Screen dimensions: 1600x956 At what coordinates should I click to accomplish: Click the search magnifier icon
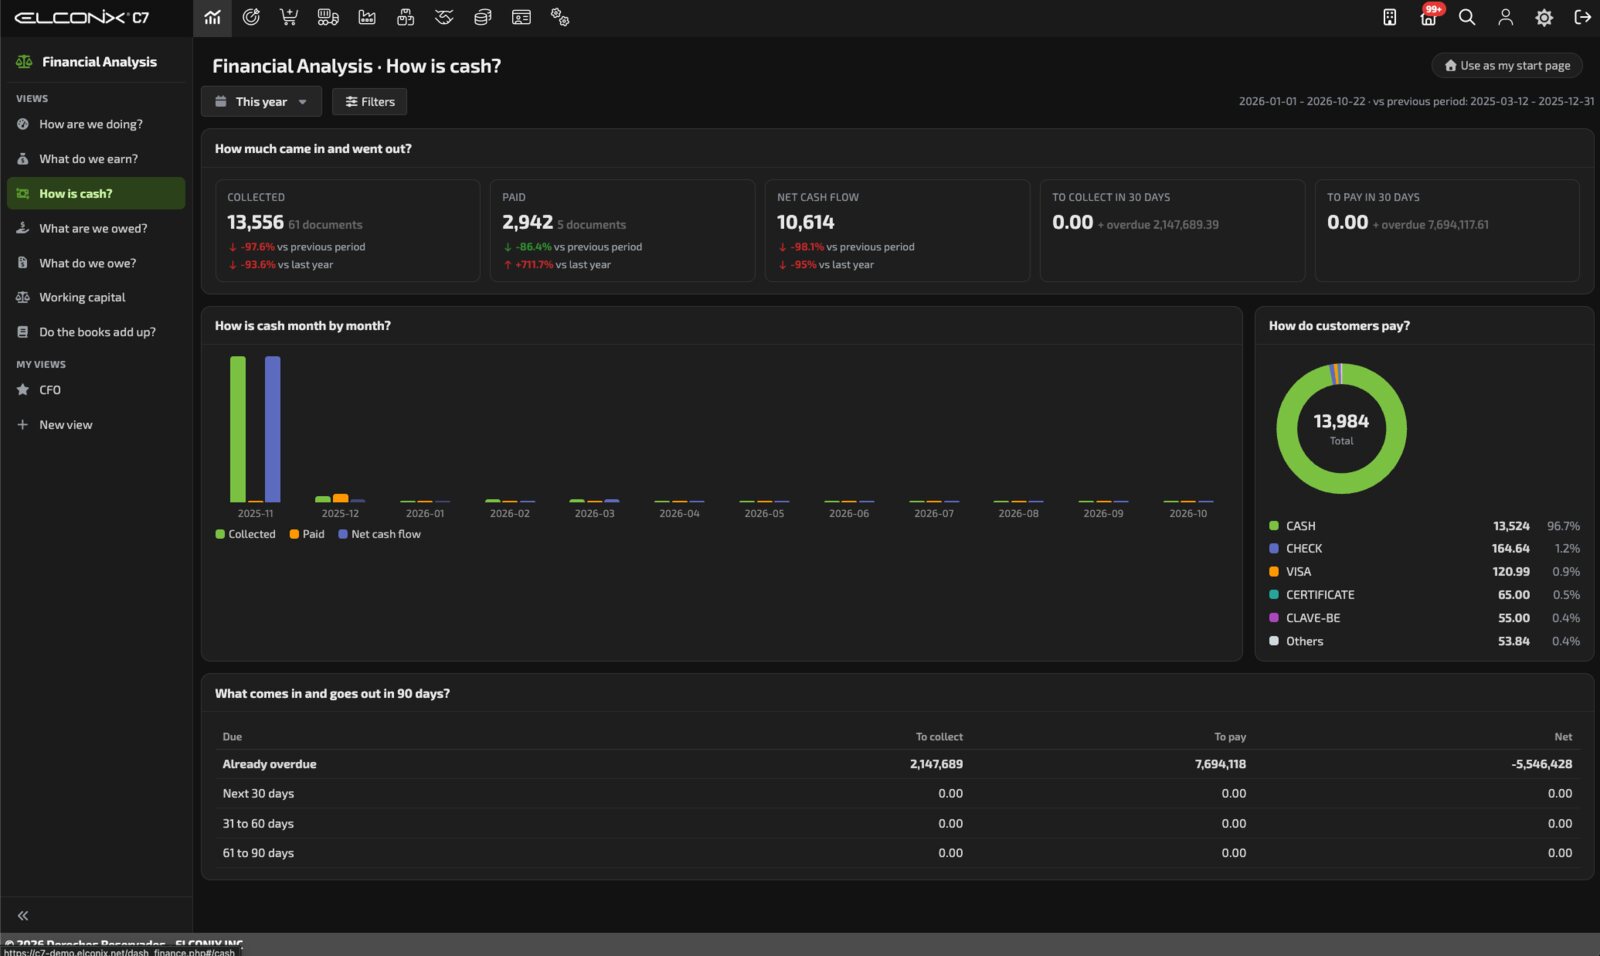click(1467, 17)
